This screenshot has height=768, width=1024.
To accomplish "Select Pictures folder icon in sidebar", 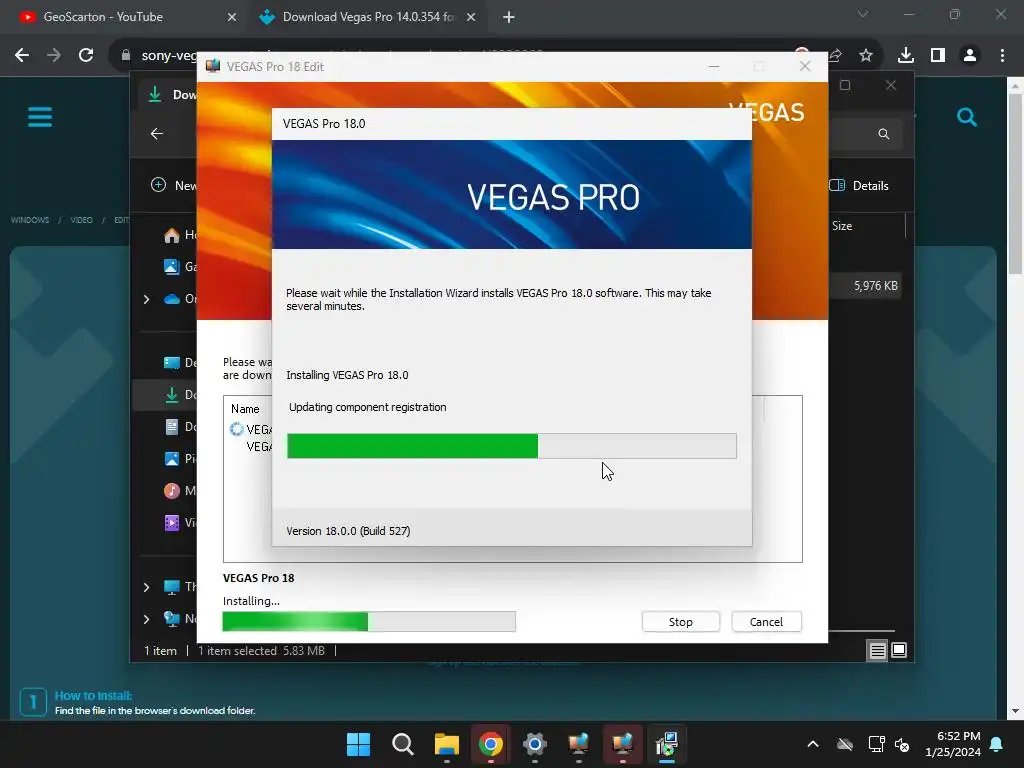I will coord(172,458).
